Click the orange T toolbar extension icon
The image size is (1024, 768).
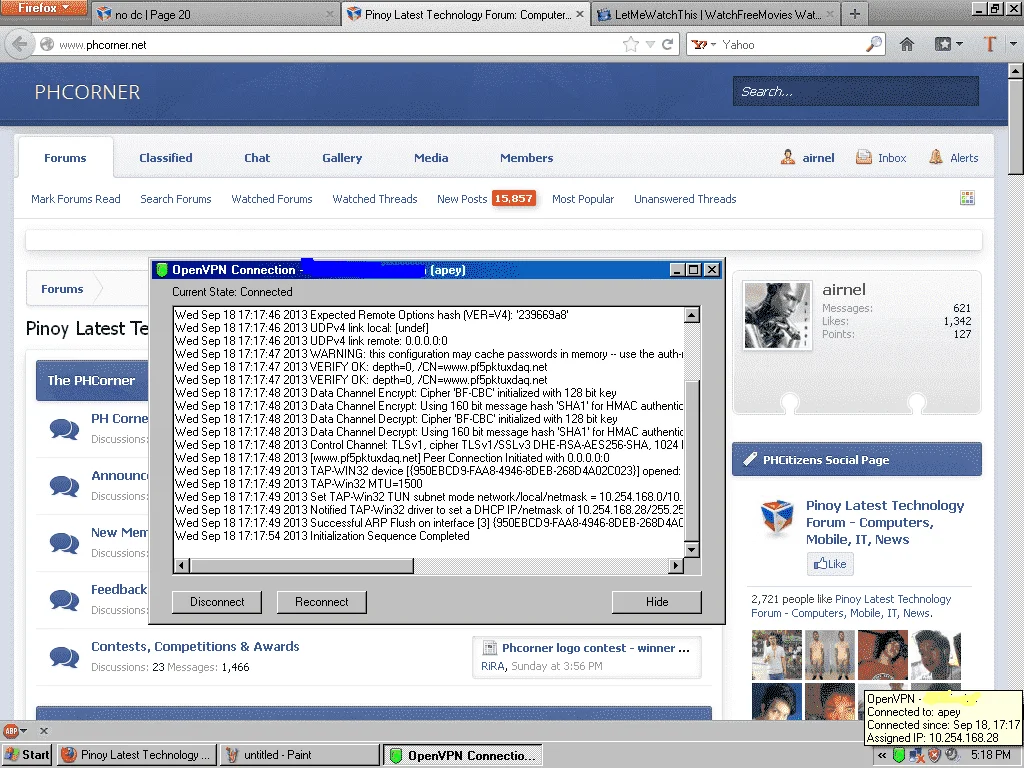990,44
